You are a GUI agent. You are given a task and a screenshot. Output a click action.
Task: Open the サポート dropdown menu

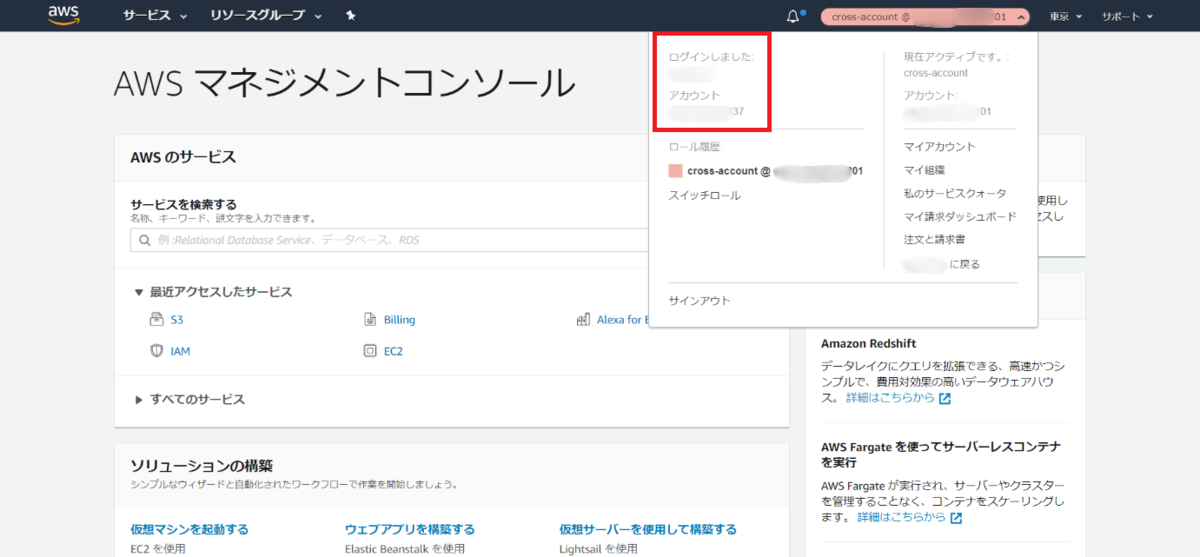tap(1127, 16)
